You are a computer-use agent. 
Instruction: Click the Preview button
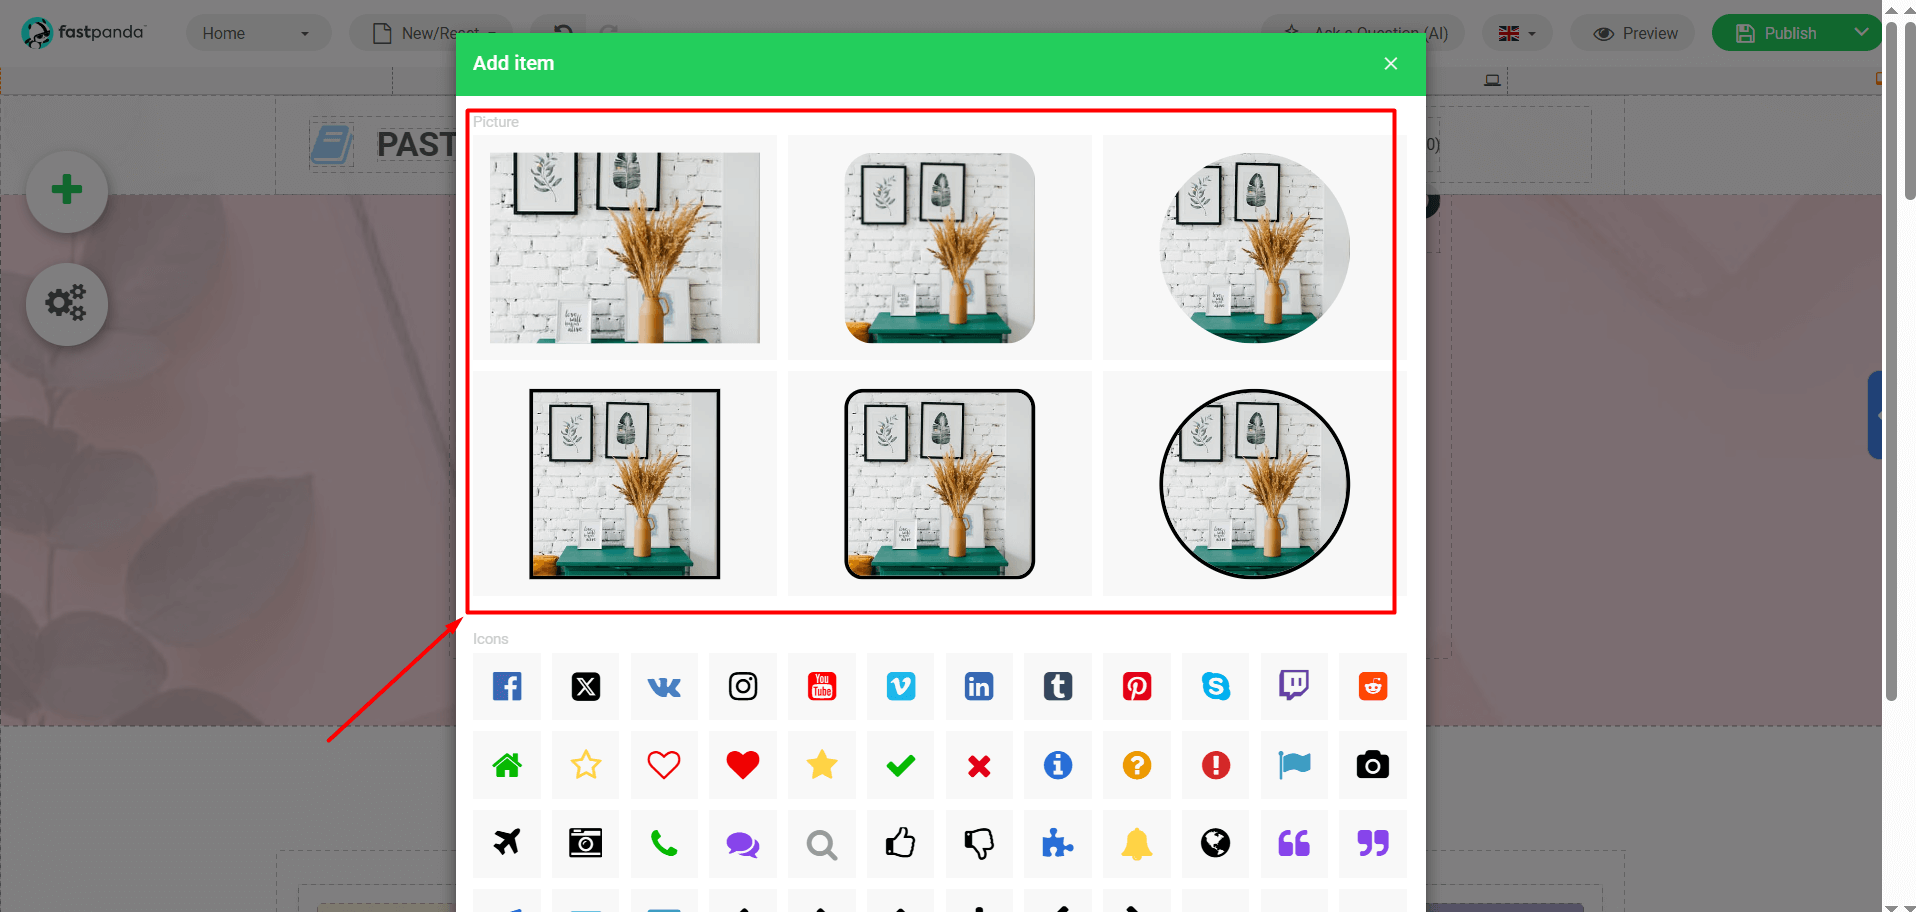point(1635,33)
